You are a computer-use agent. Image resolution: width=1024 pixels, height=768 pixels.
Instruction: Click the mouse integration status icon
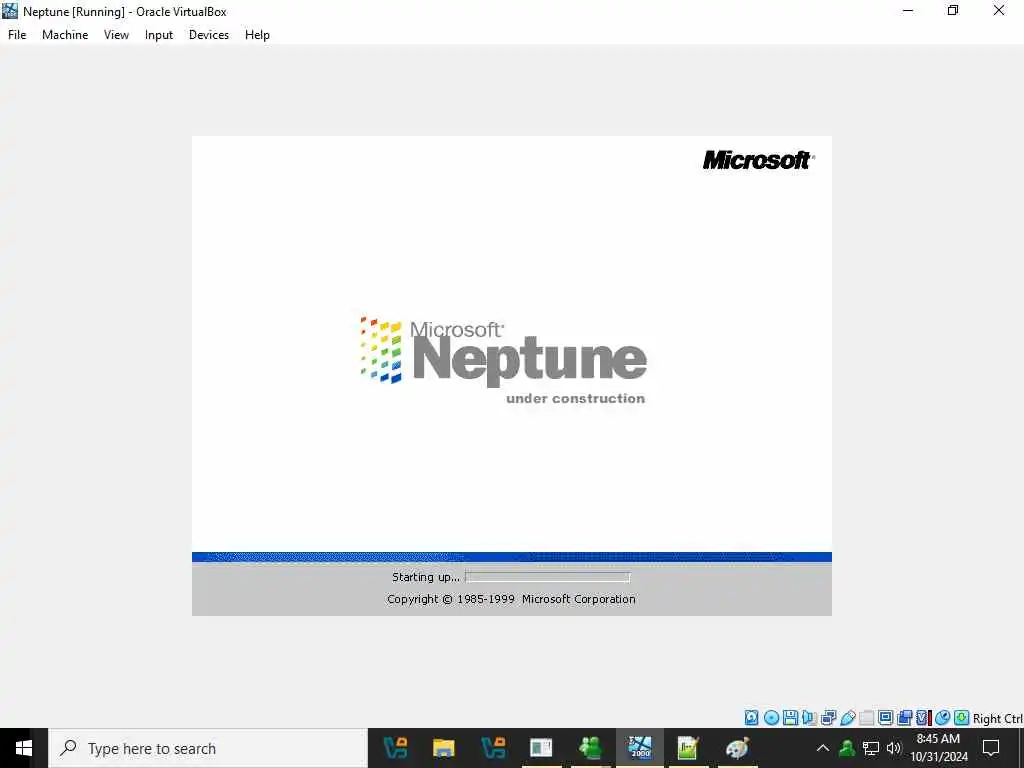[x=942, y=718]
